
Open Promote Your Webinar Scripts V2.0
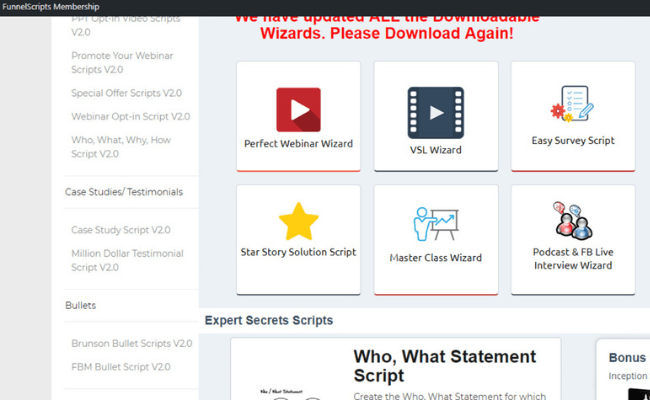[x=122, y=63]
